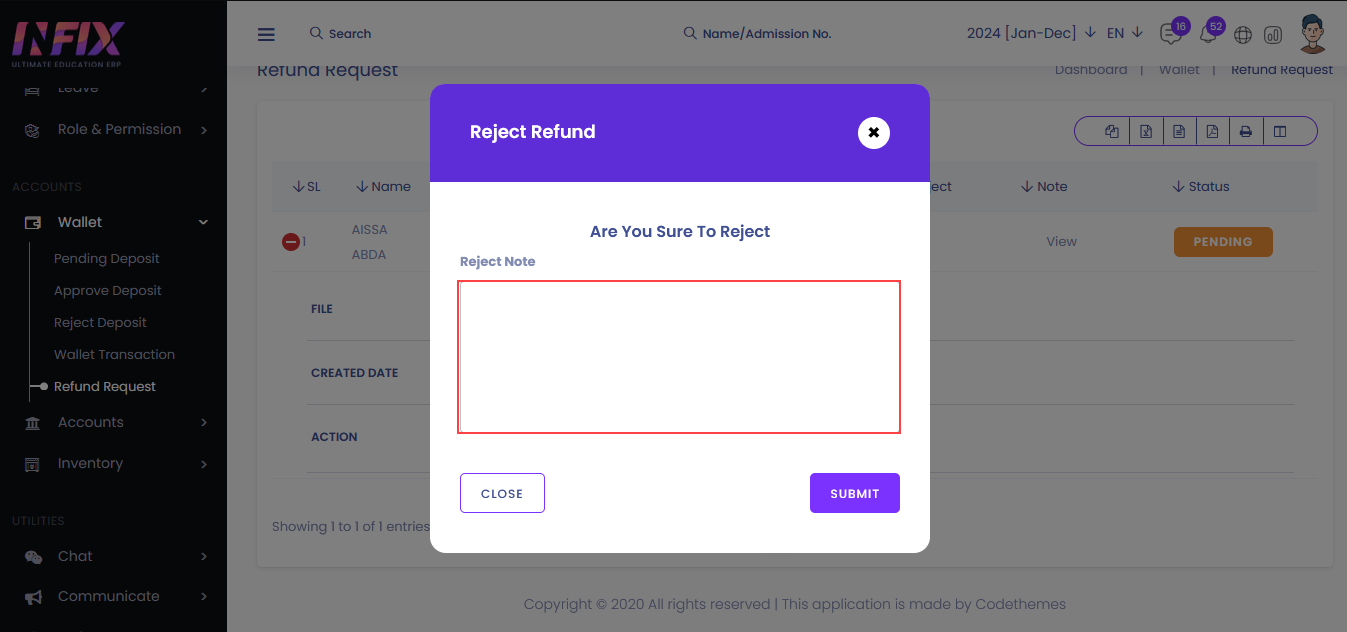This screenshot has height=632, width=1347.
Task: Open the hamburger sidebar menu
Action: point(266,34)
